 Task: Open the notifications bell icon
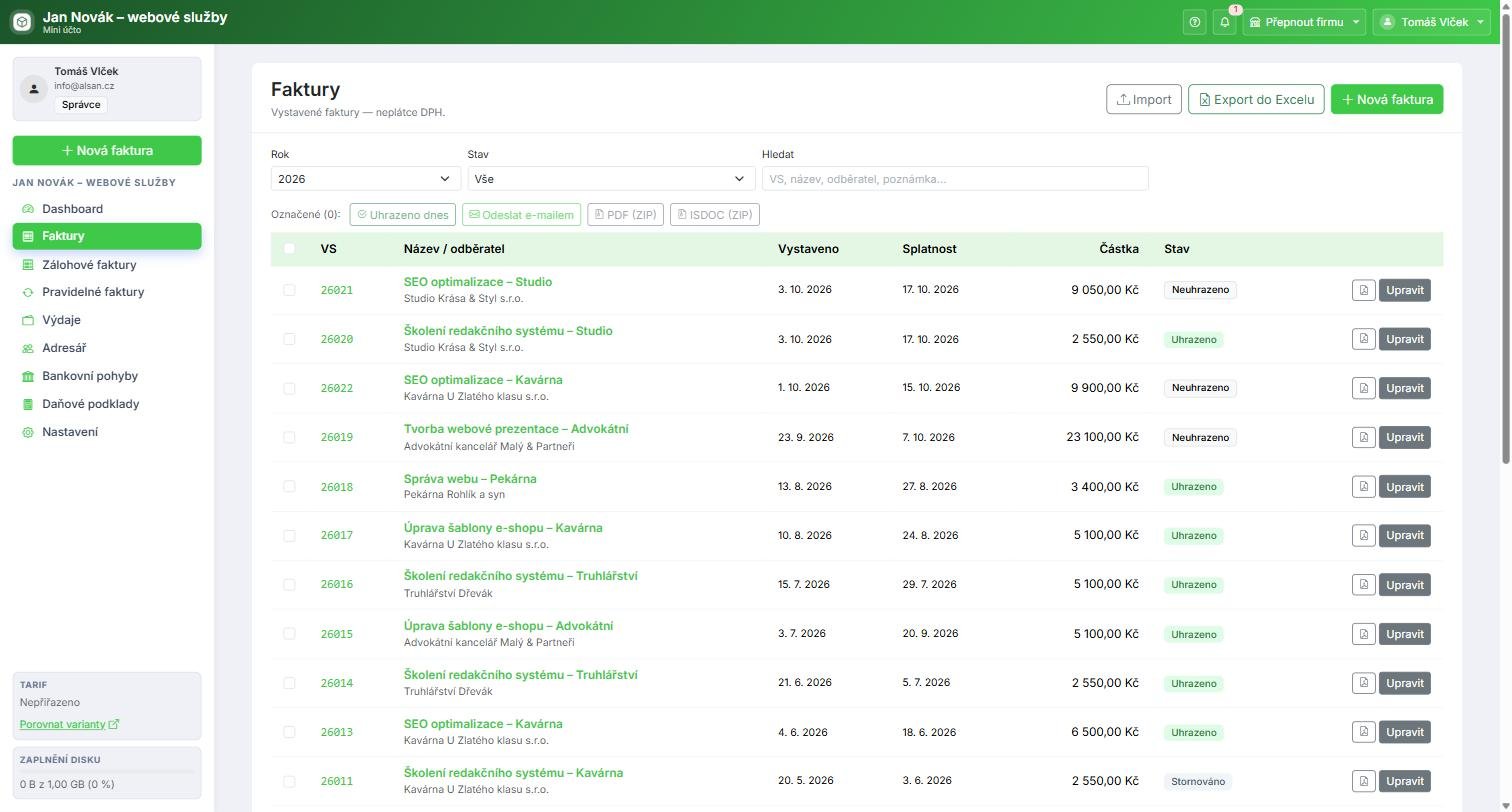(x=1224, y=22)
